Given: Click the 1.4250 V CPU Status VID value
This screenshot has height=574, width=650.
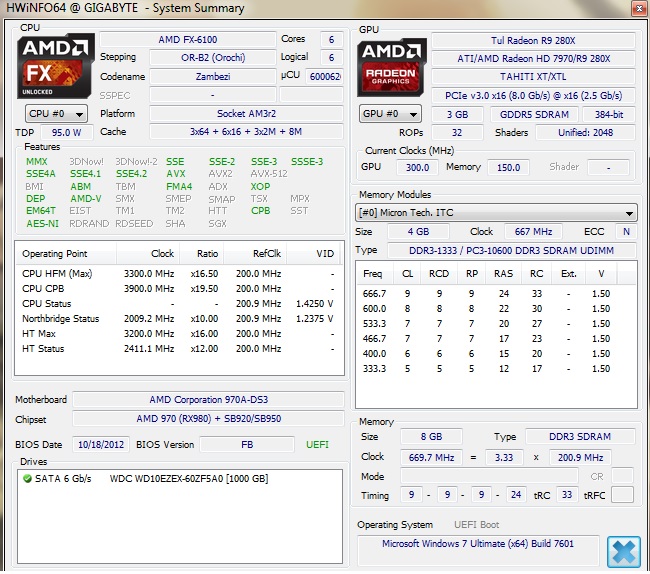Looking at the screenshot, I should [314, 304].
